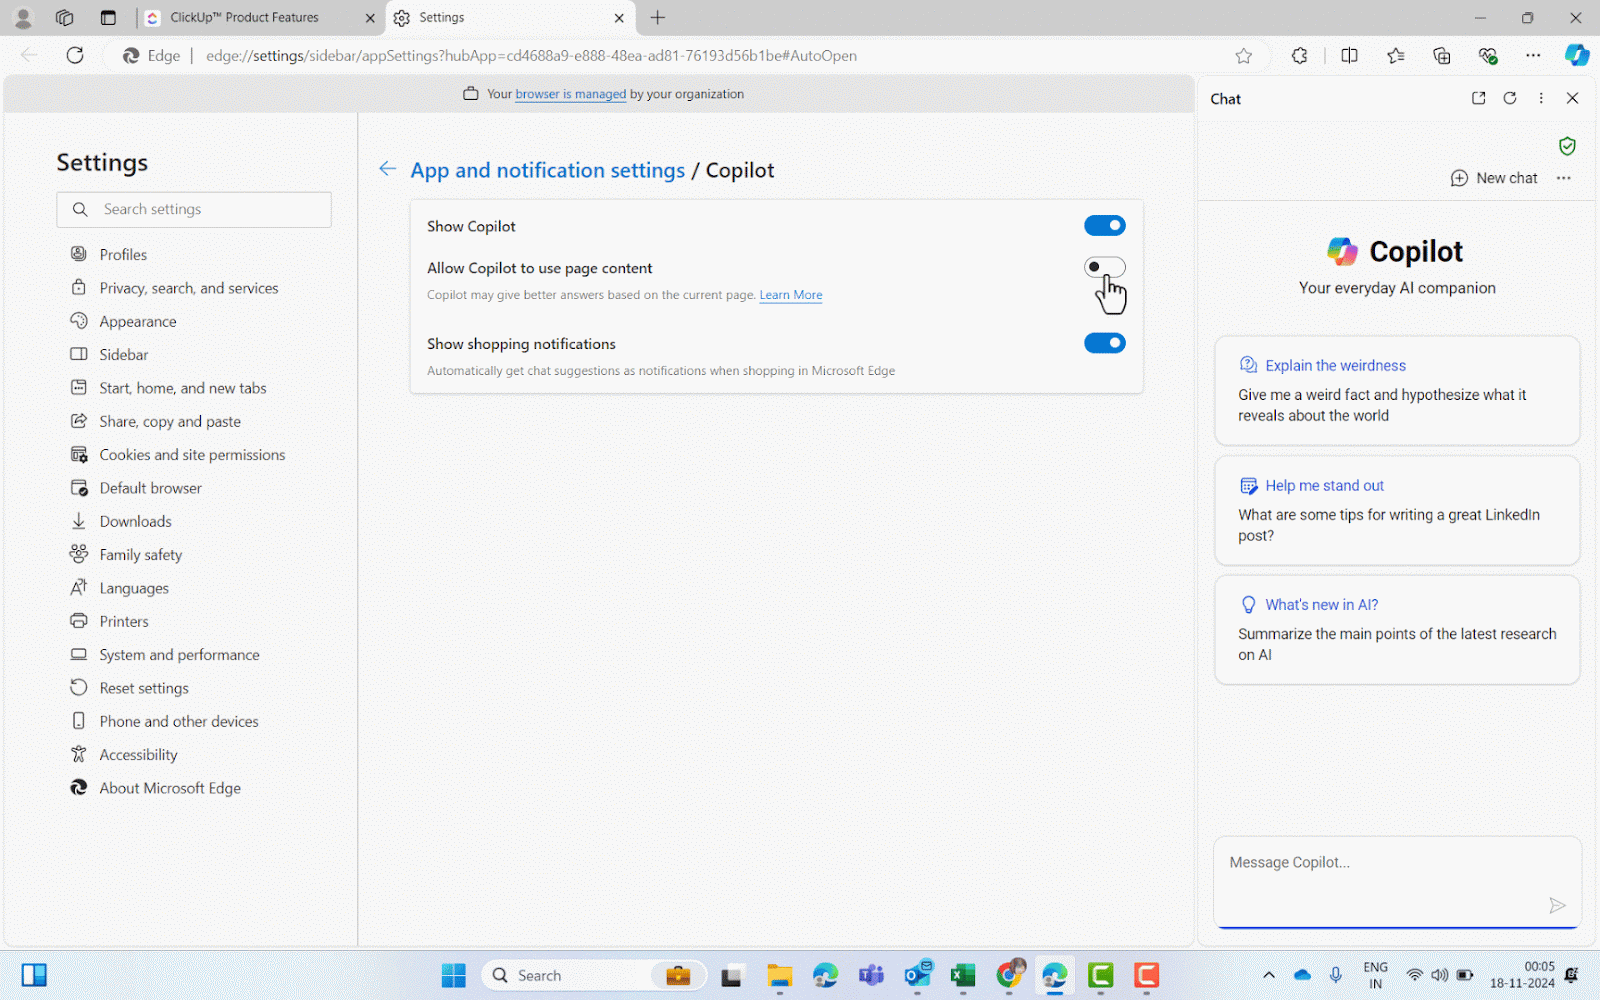The image size is (1600, 1000).
Task: Open Favorites star-list icon
Action: (x=1395, y=56)
